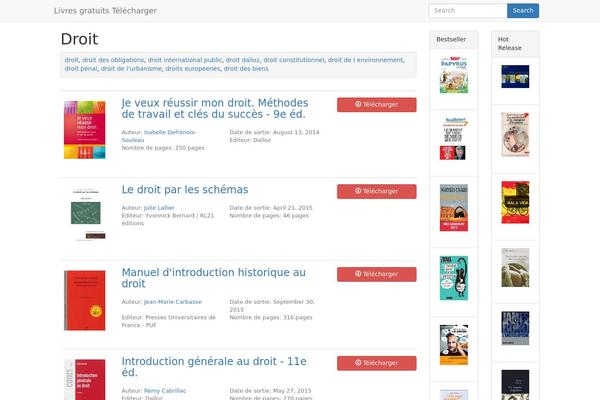Download 'Je veux réussir mon droit' via Télécharger

tap(377, 104)
